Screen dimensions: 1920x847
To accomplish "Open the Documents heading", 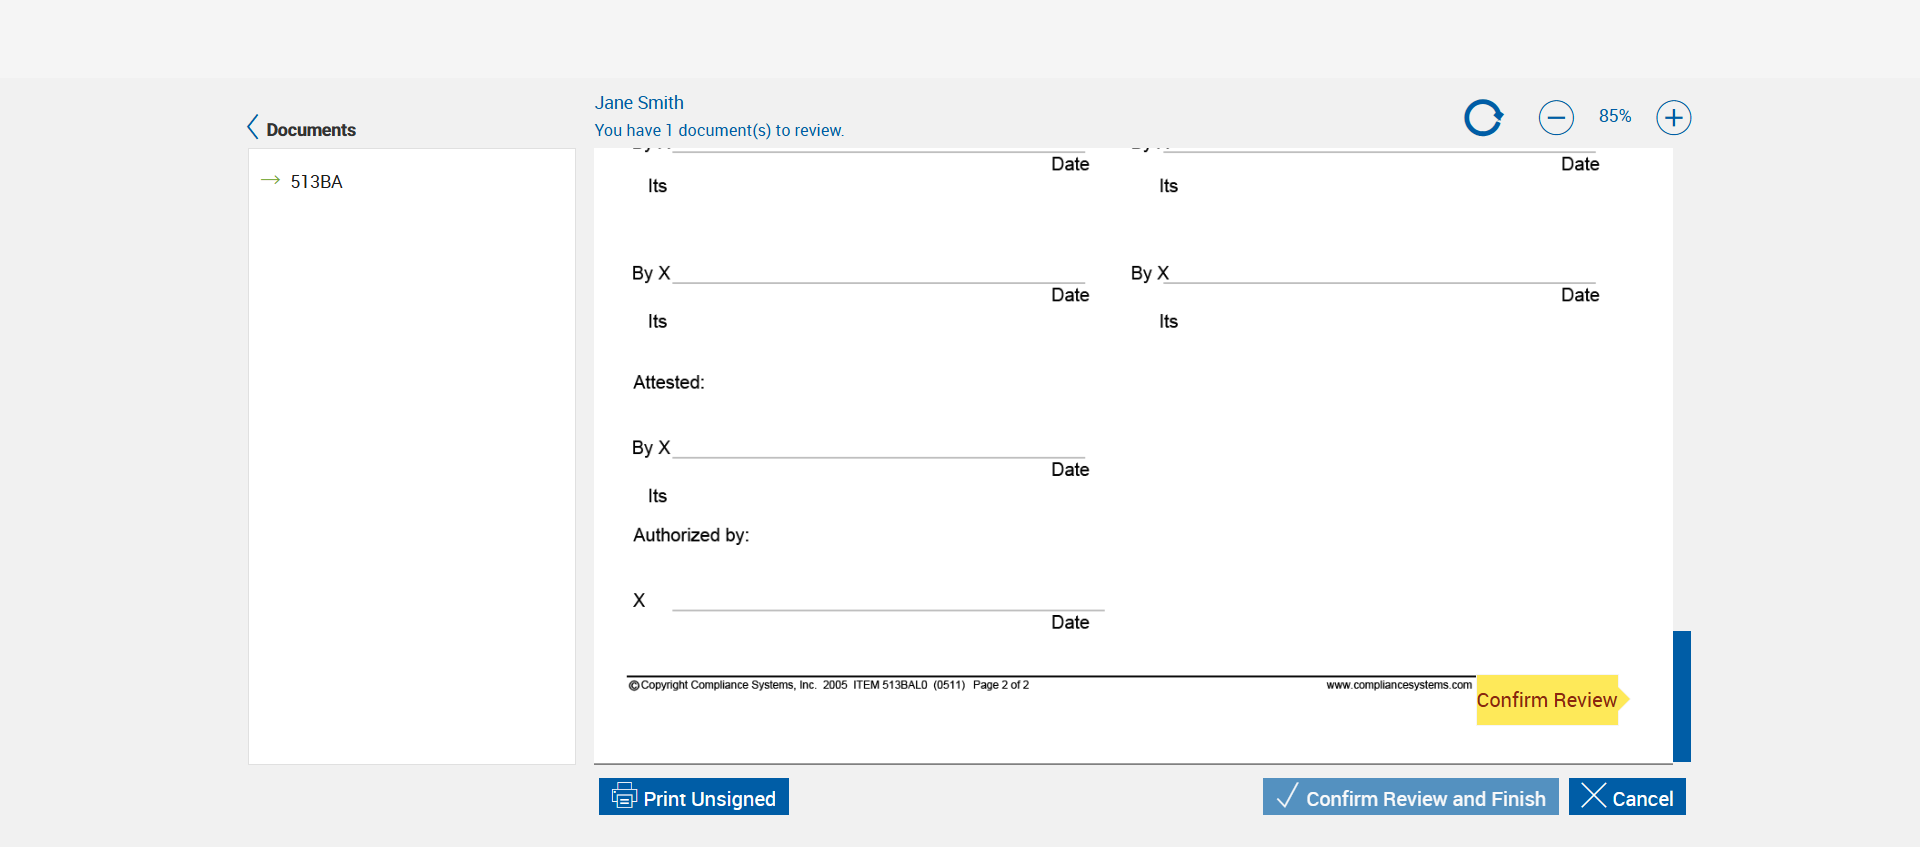I will point(311,130).
